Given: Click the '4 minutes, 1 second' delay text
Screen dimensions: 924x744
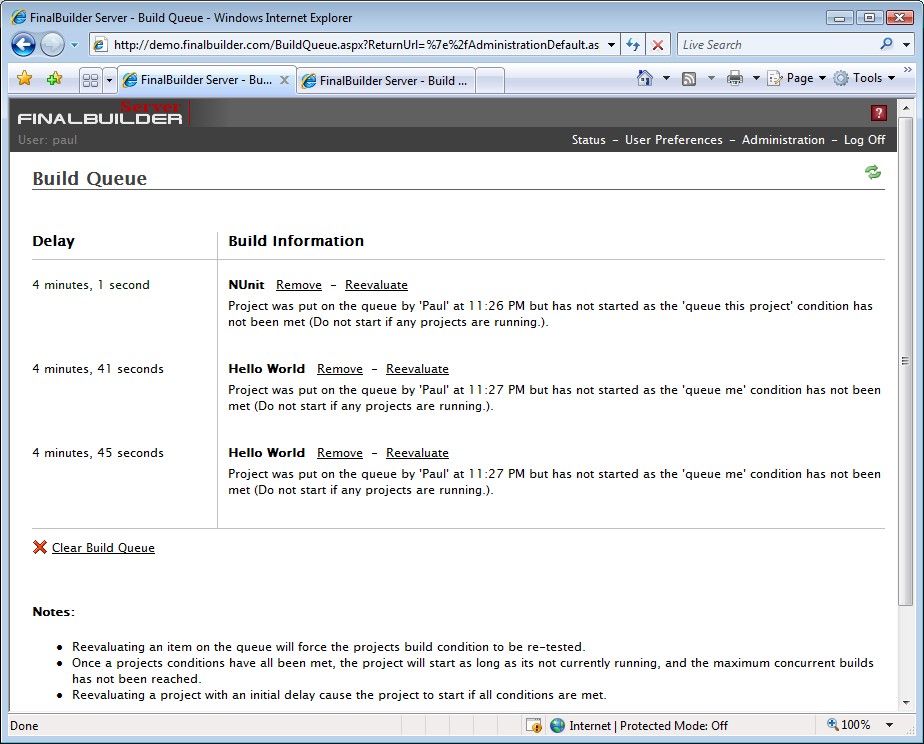Looking at the screenshot, I should coord(91,285).
